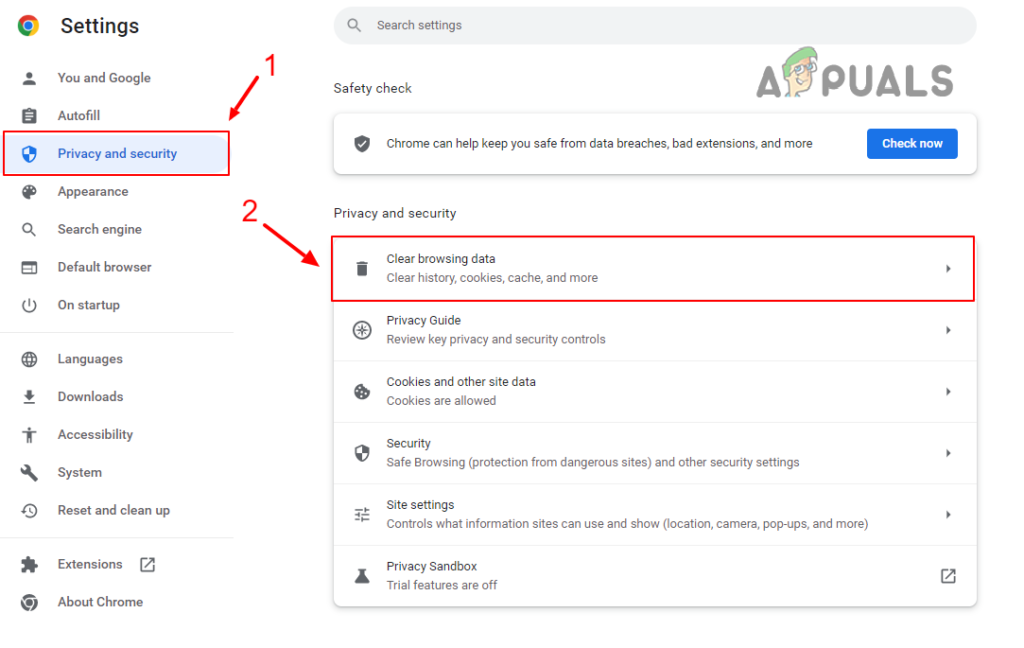Select the Clear browsing data trash icon
This screenshot has width=1024, height=648.
362,268
